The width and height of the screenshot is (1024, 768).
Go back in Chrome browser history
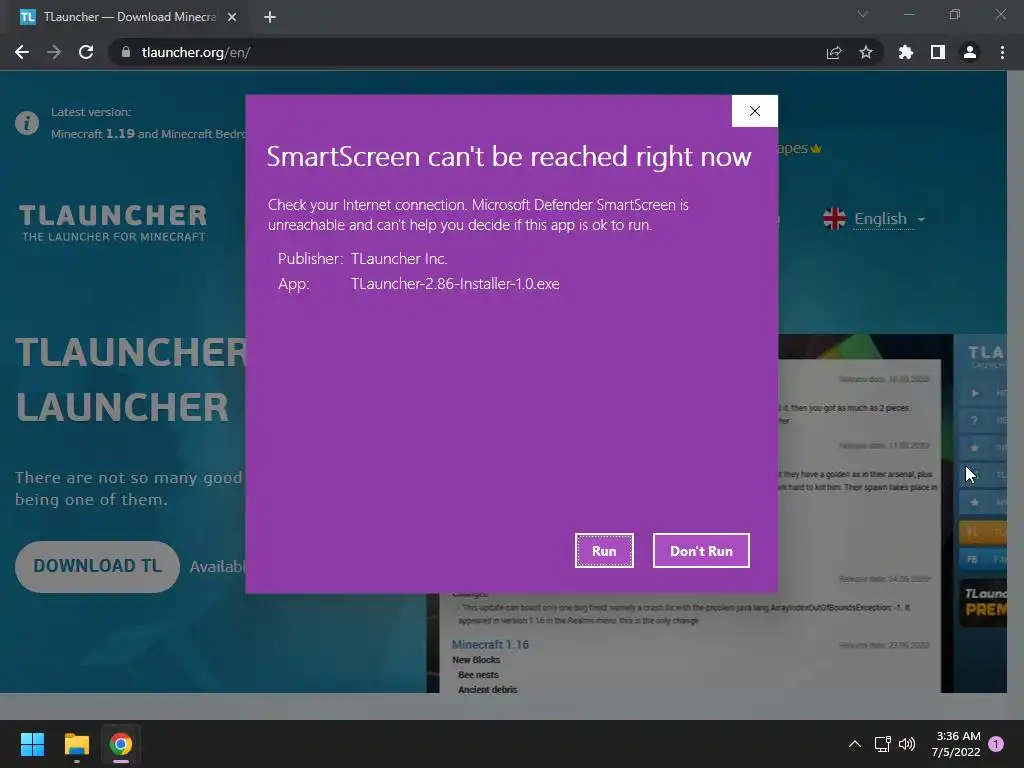pyautogui.click(x=22, y=52)
